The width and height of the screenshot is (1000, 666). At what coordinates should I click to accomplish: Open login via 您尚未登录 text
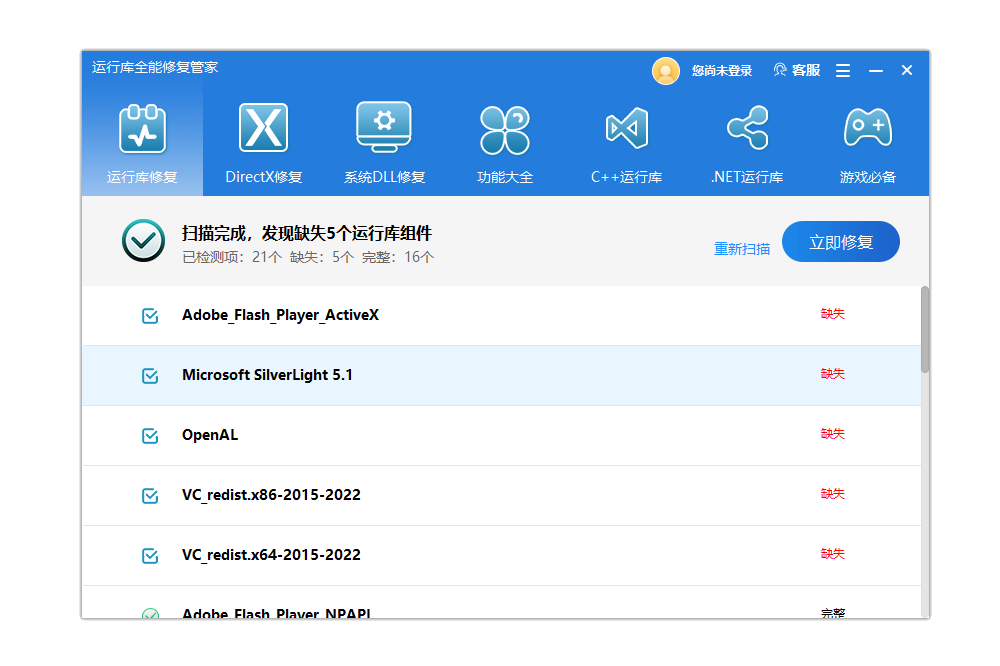(722, 70)
